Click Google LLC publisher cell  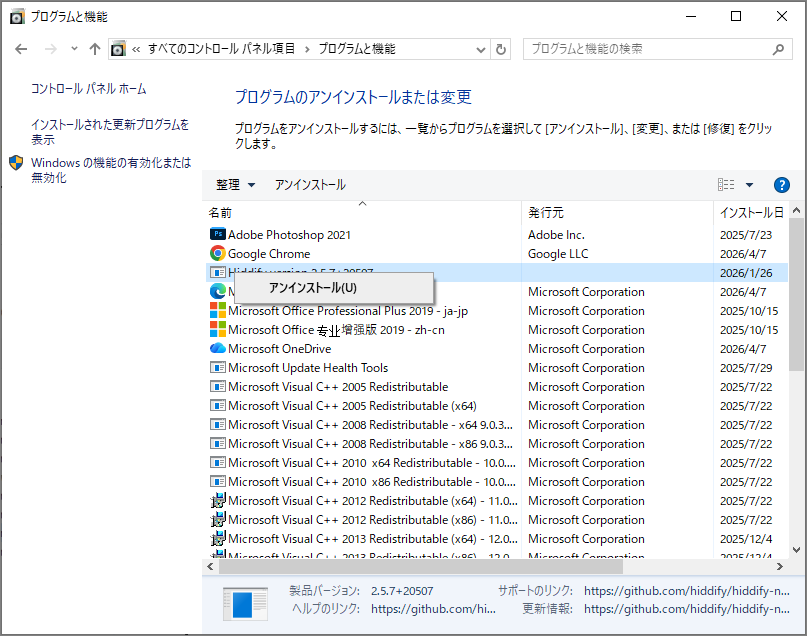(558, 254)
